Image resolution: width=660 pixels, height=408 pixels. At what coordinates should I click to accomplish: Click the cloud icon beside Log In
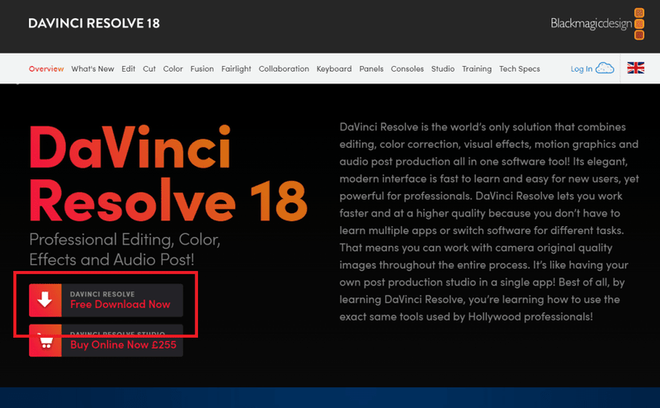click(x=605, y=68)
